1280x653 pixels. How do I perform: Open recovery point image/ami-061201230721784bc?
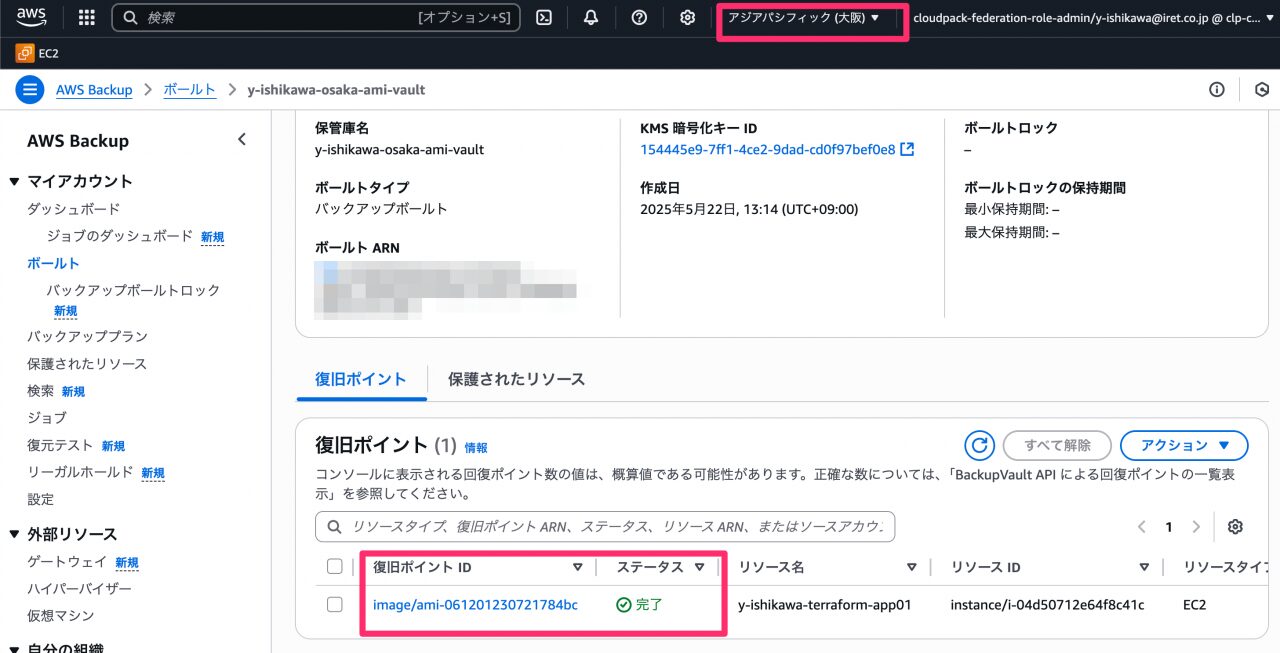pyautogui.click(x=475, y=605)
